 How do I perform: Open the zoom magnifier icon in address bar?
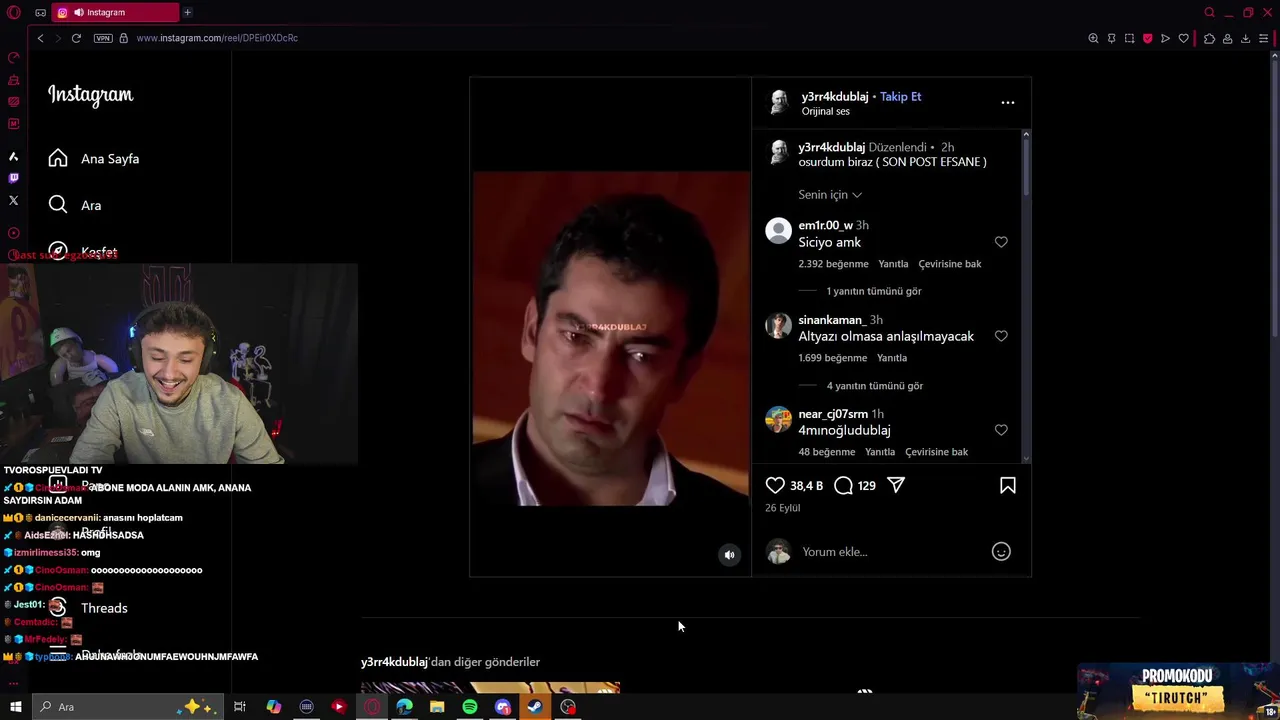(x=1093, y=38)
